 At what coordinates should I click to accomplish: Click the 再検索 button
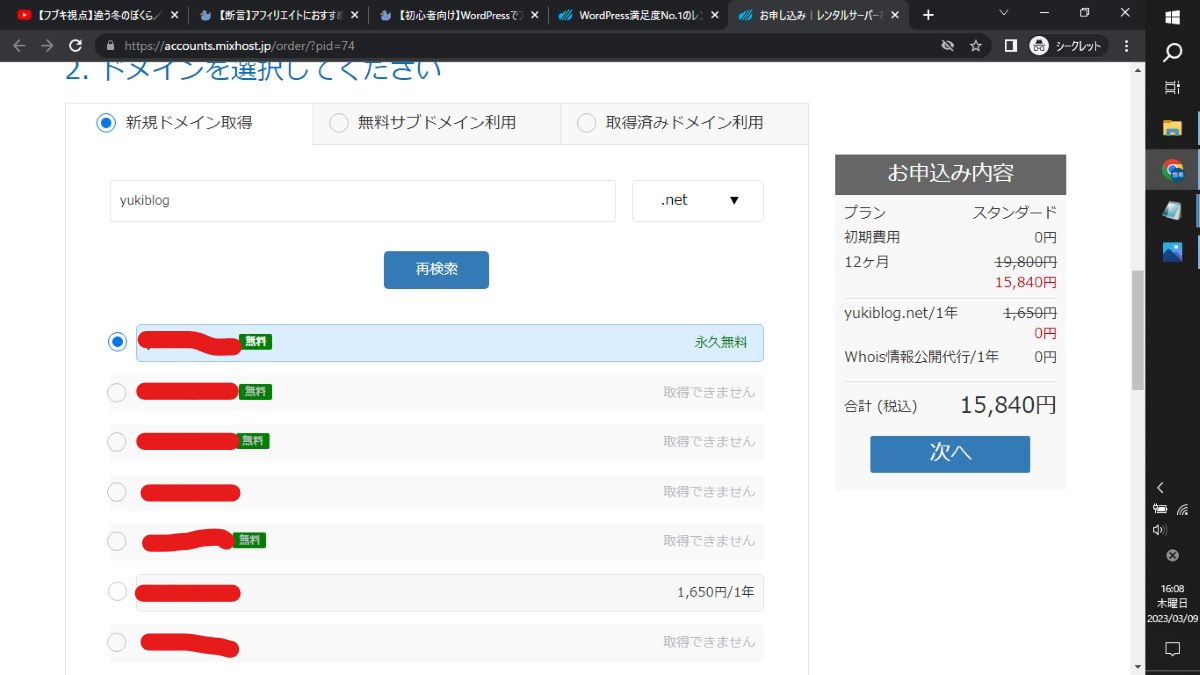[436, 270]
